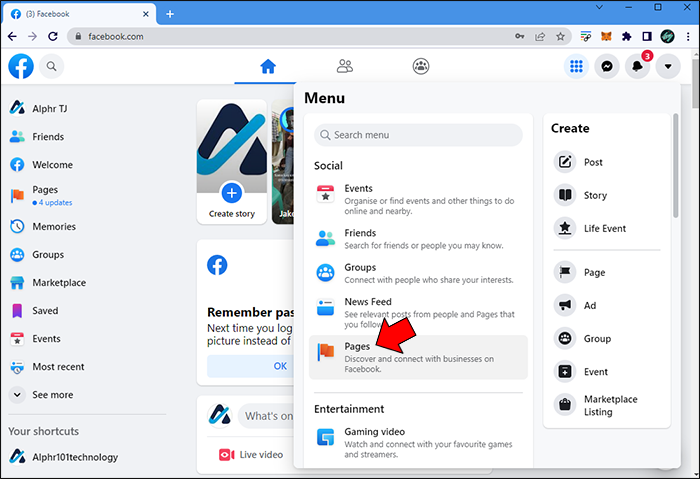Open the Notifications bell icon
700x479 pixels.
638,67
